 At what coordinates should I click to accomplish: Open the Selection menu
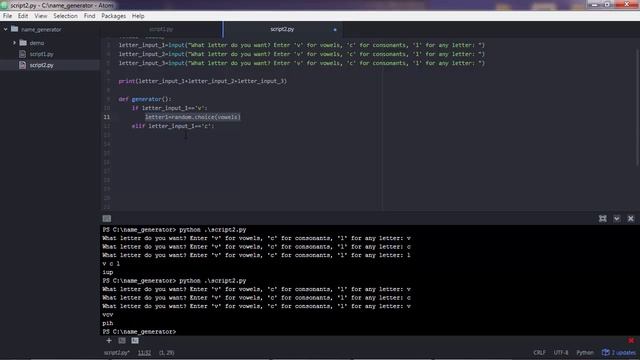coord(65,16)
